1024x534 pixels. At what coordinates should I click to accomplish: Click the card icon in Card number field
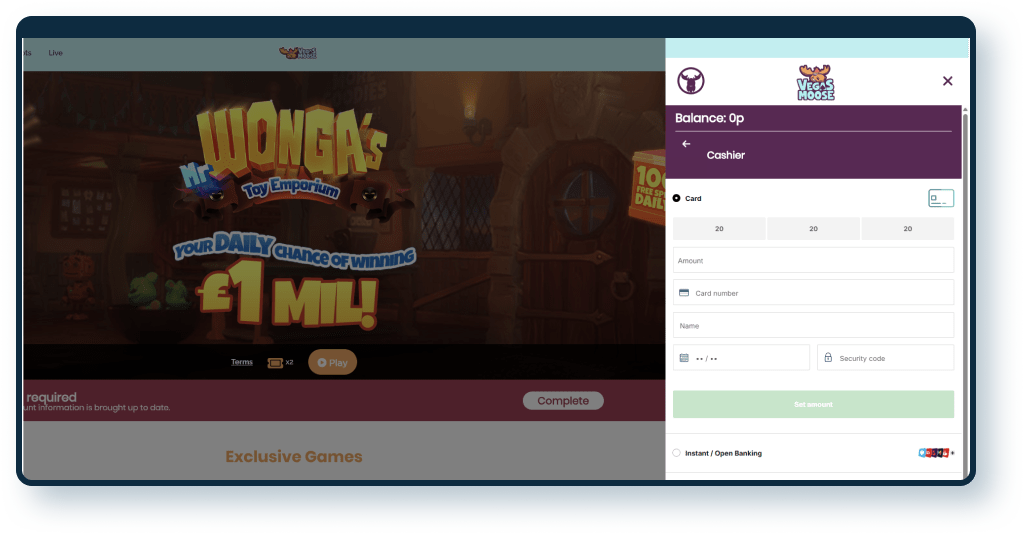[684, 292]
